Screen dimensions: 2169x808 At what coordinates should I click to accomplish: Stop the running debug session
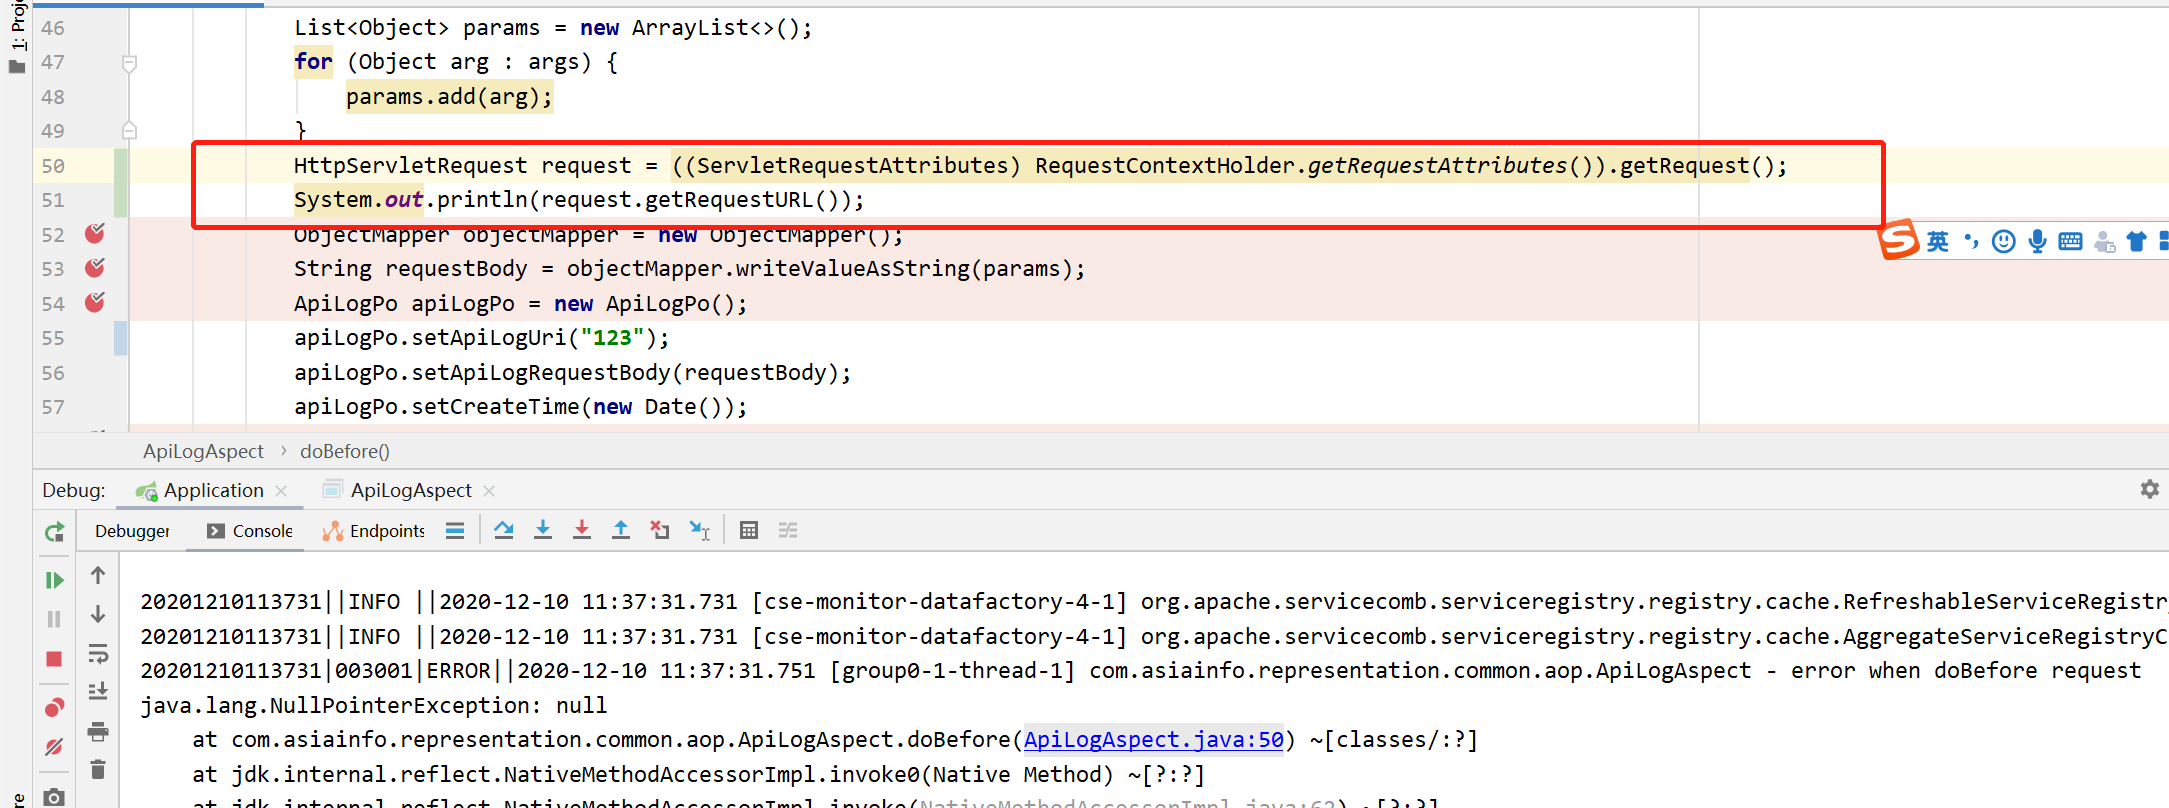click(x=55, y=659)
